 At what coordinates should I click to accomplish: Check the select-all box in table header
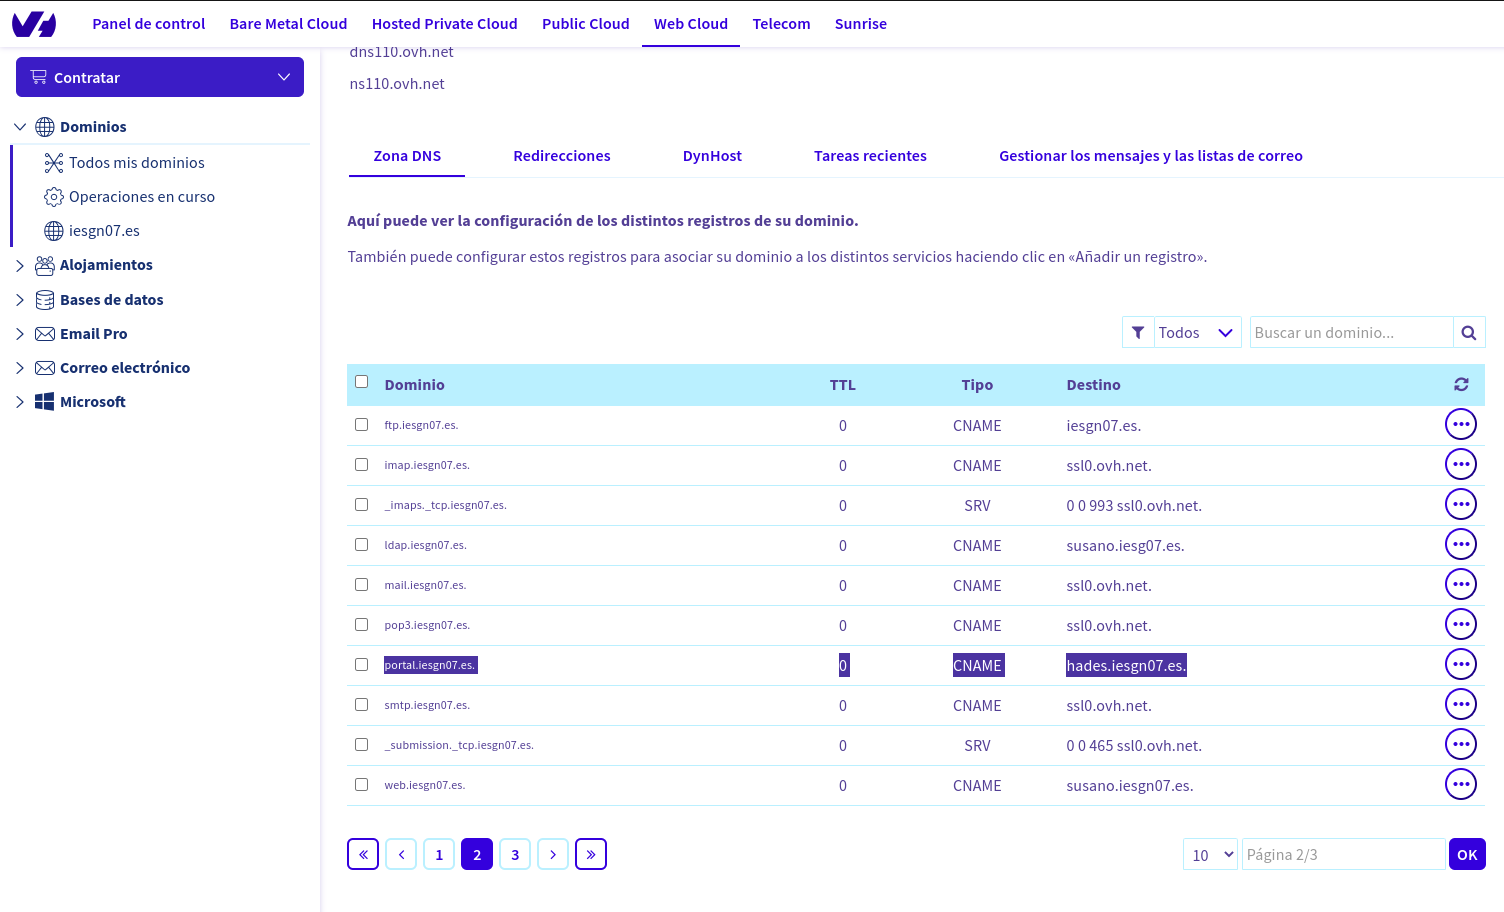pos(361,381)
